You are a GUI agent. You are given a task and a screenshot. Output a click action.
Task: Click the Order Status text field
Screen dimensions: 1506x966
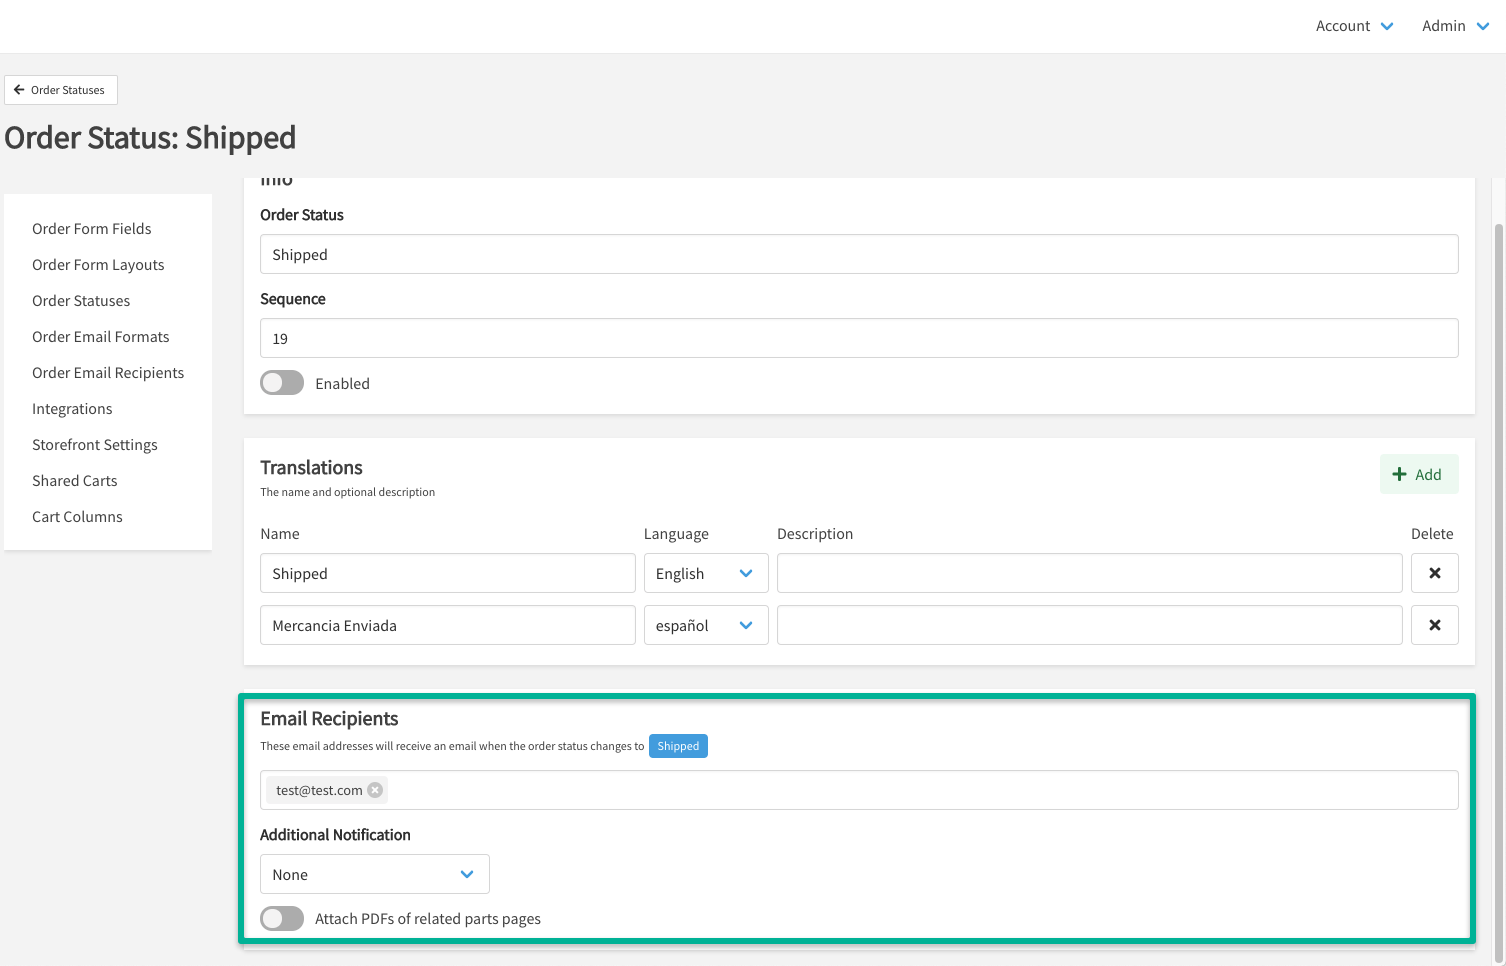[x=858, y=254]
